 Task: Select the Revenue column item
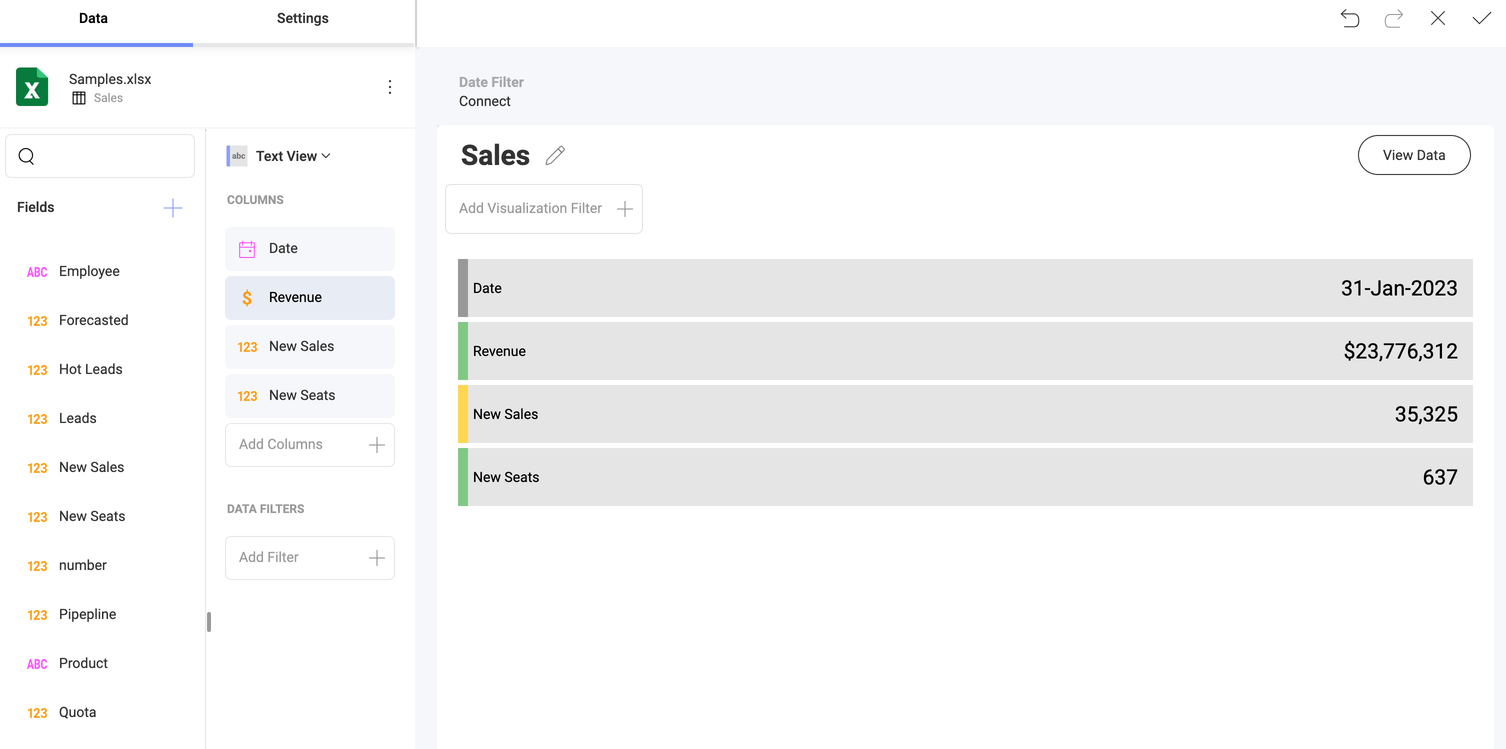(310, 298)
